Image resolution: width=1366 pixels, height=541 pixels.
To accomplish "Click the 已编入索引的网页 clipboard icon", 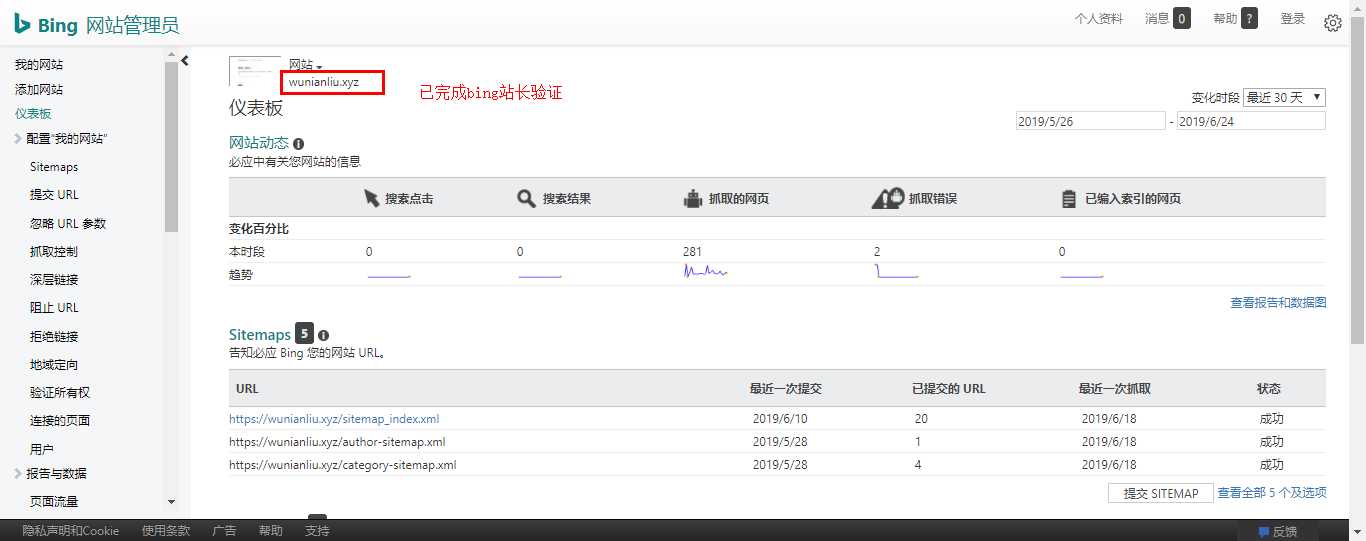I will [x=1068, y=198].
